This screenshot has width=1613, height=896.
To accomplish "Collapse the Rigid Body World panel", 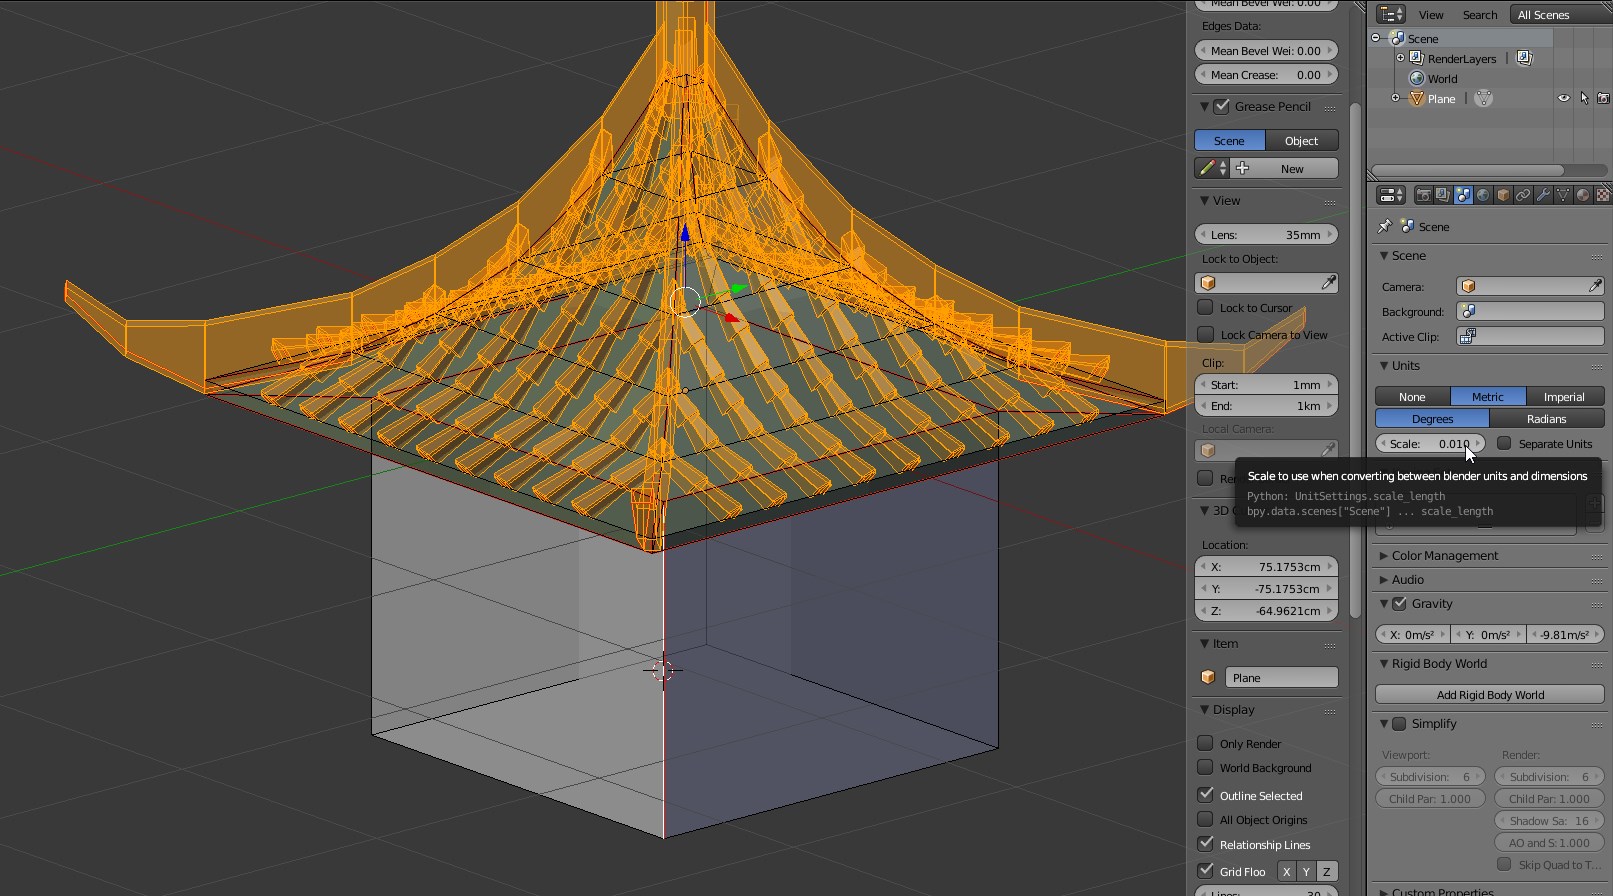I will click(1384, 663).
